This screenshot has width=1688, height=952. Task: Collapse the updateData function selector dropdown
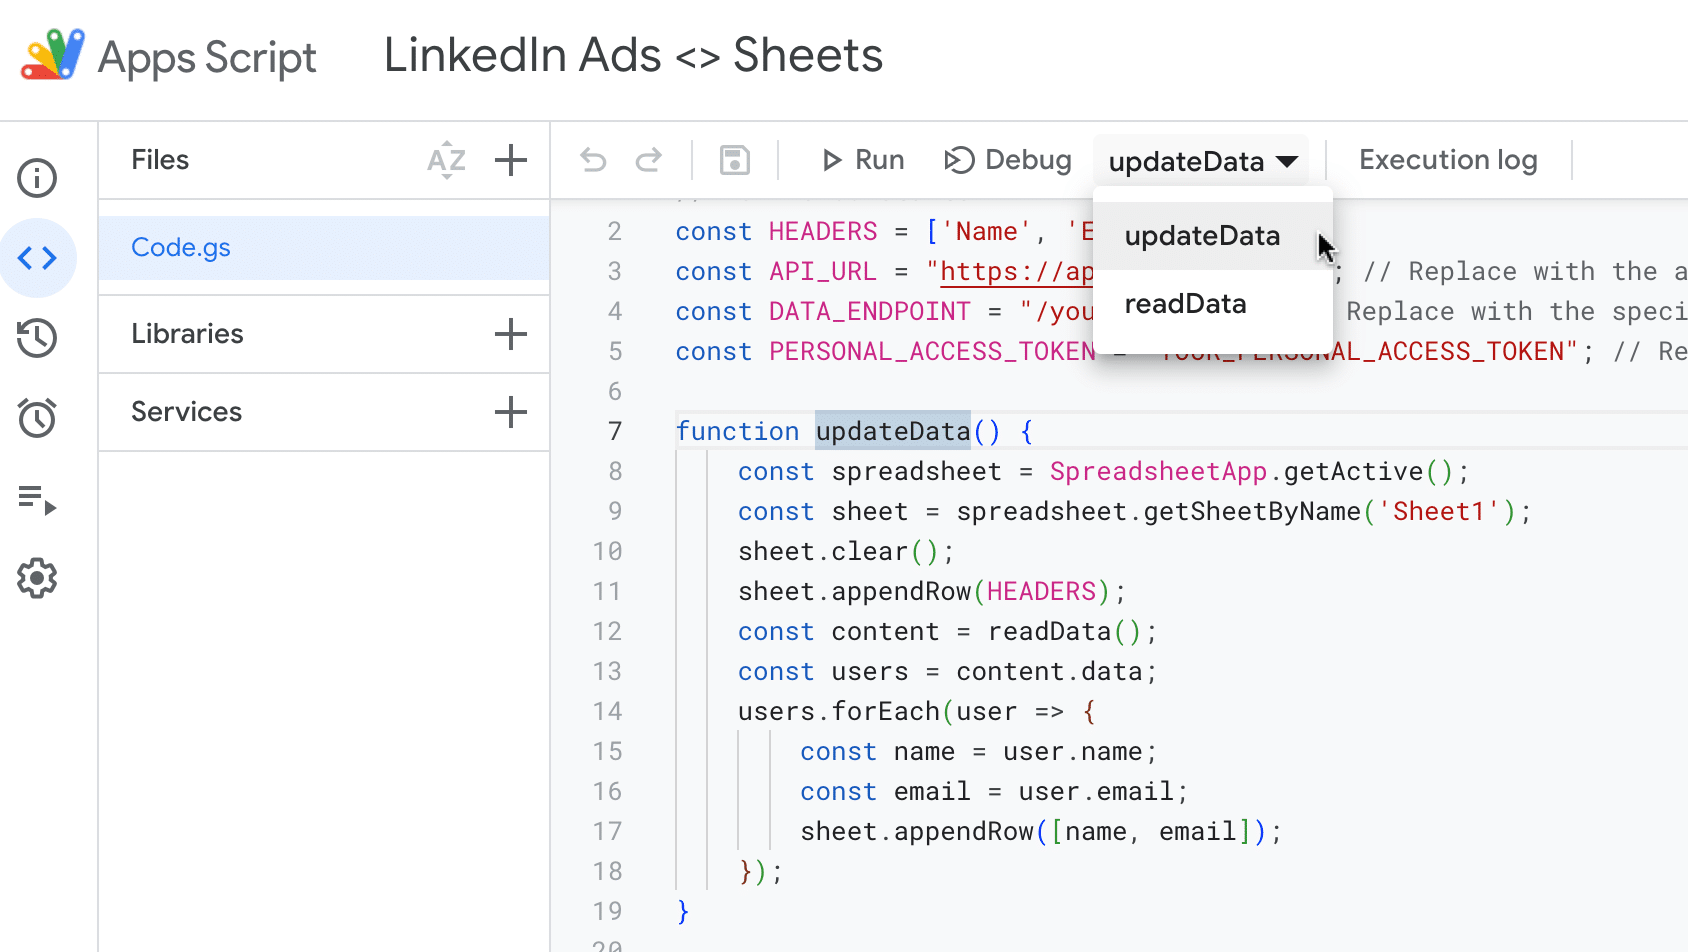point(1201,161)
